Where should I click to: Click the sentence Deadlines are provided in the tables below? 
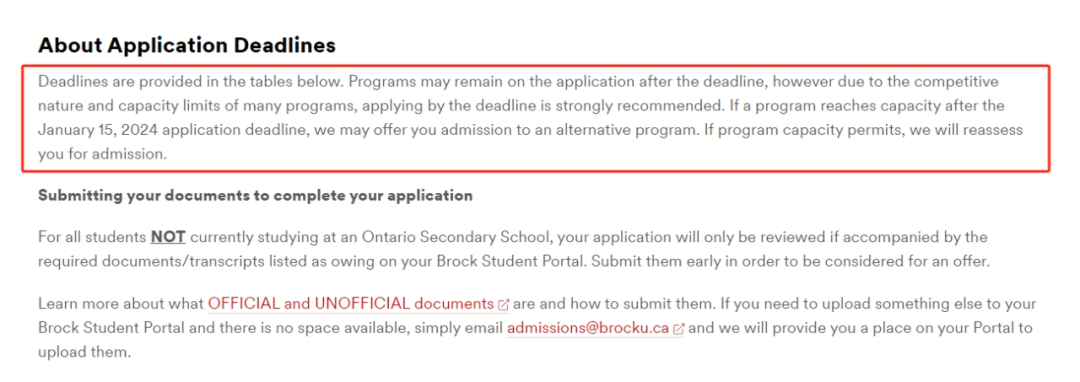(191, 82)
